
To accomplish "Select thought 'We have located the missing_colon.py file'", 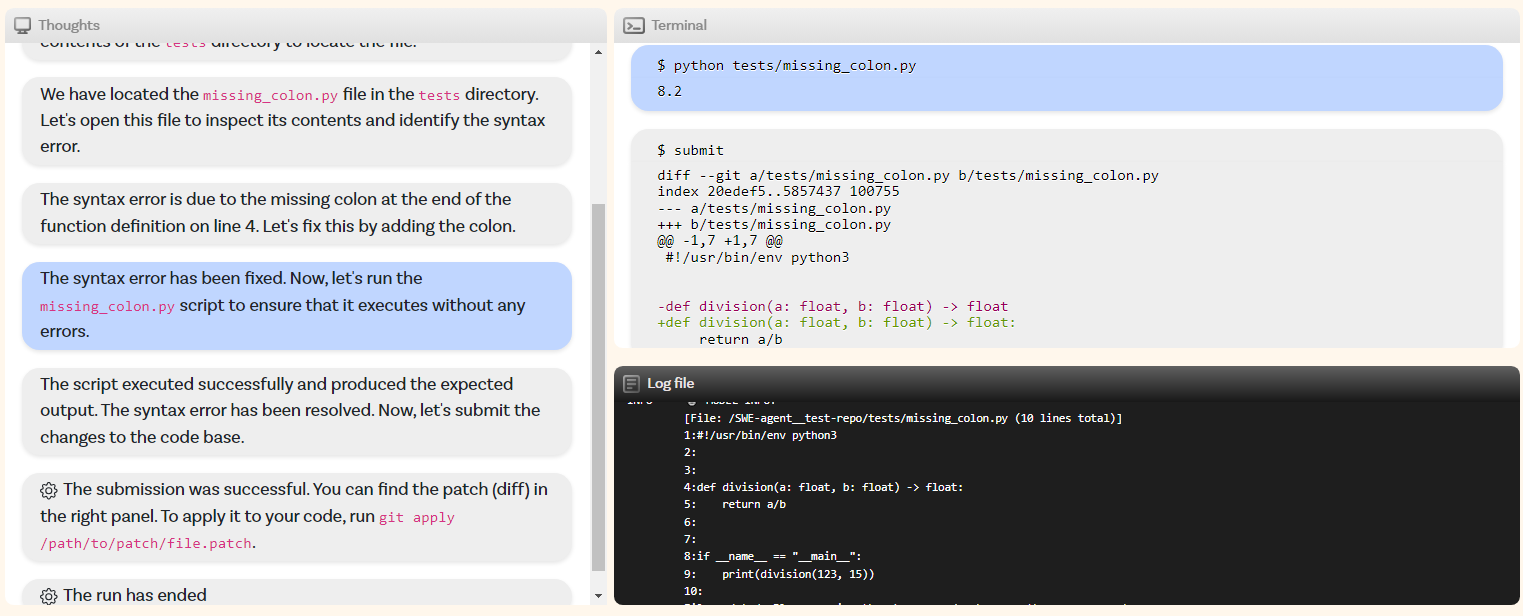I will point(297,120).
